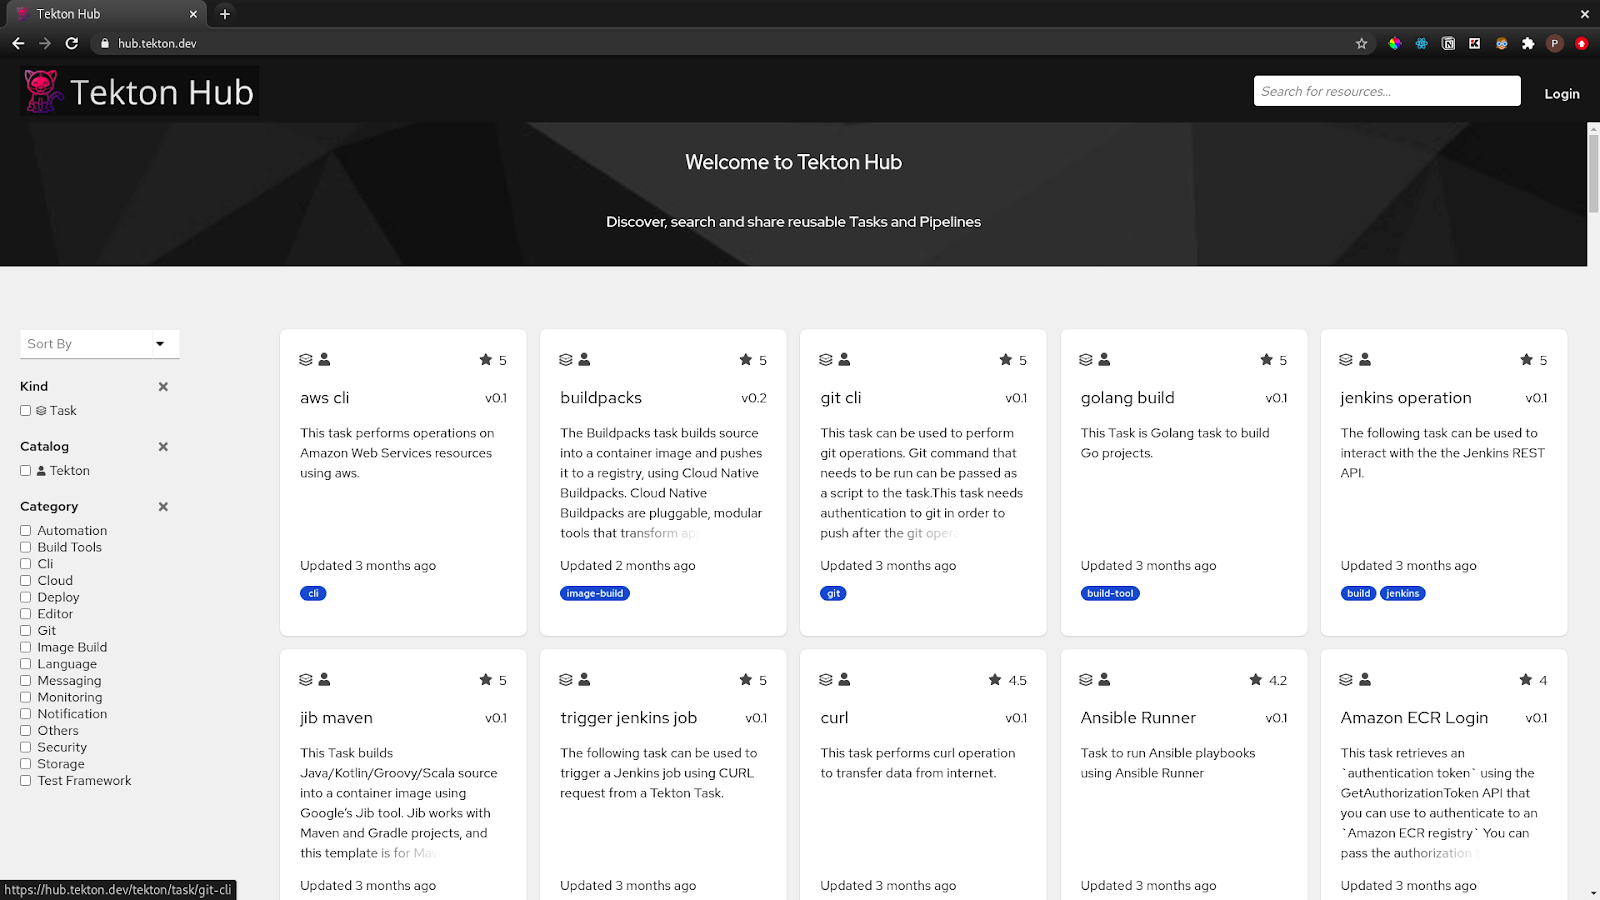The width and height of the screenshot is (1600, 900).
Task: Open the jenkins operation task
Action: coord(1406,398)
